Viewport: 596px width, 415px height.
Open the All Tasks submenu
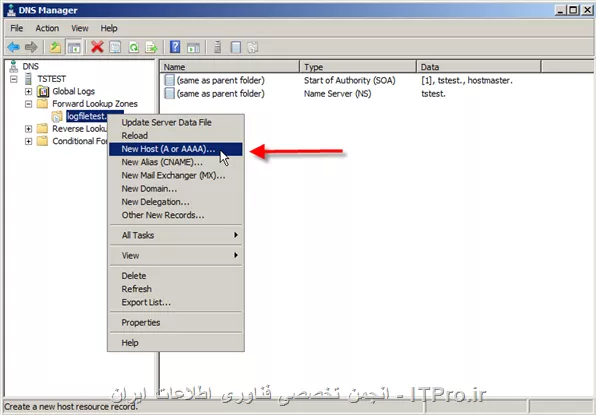176,235
